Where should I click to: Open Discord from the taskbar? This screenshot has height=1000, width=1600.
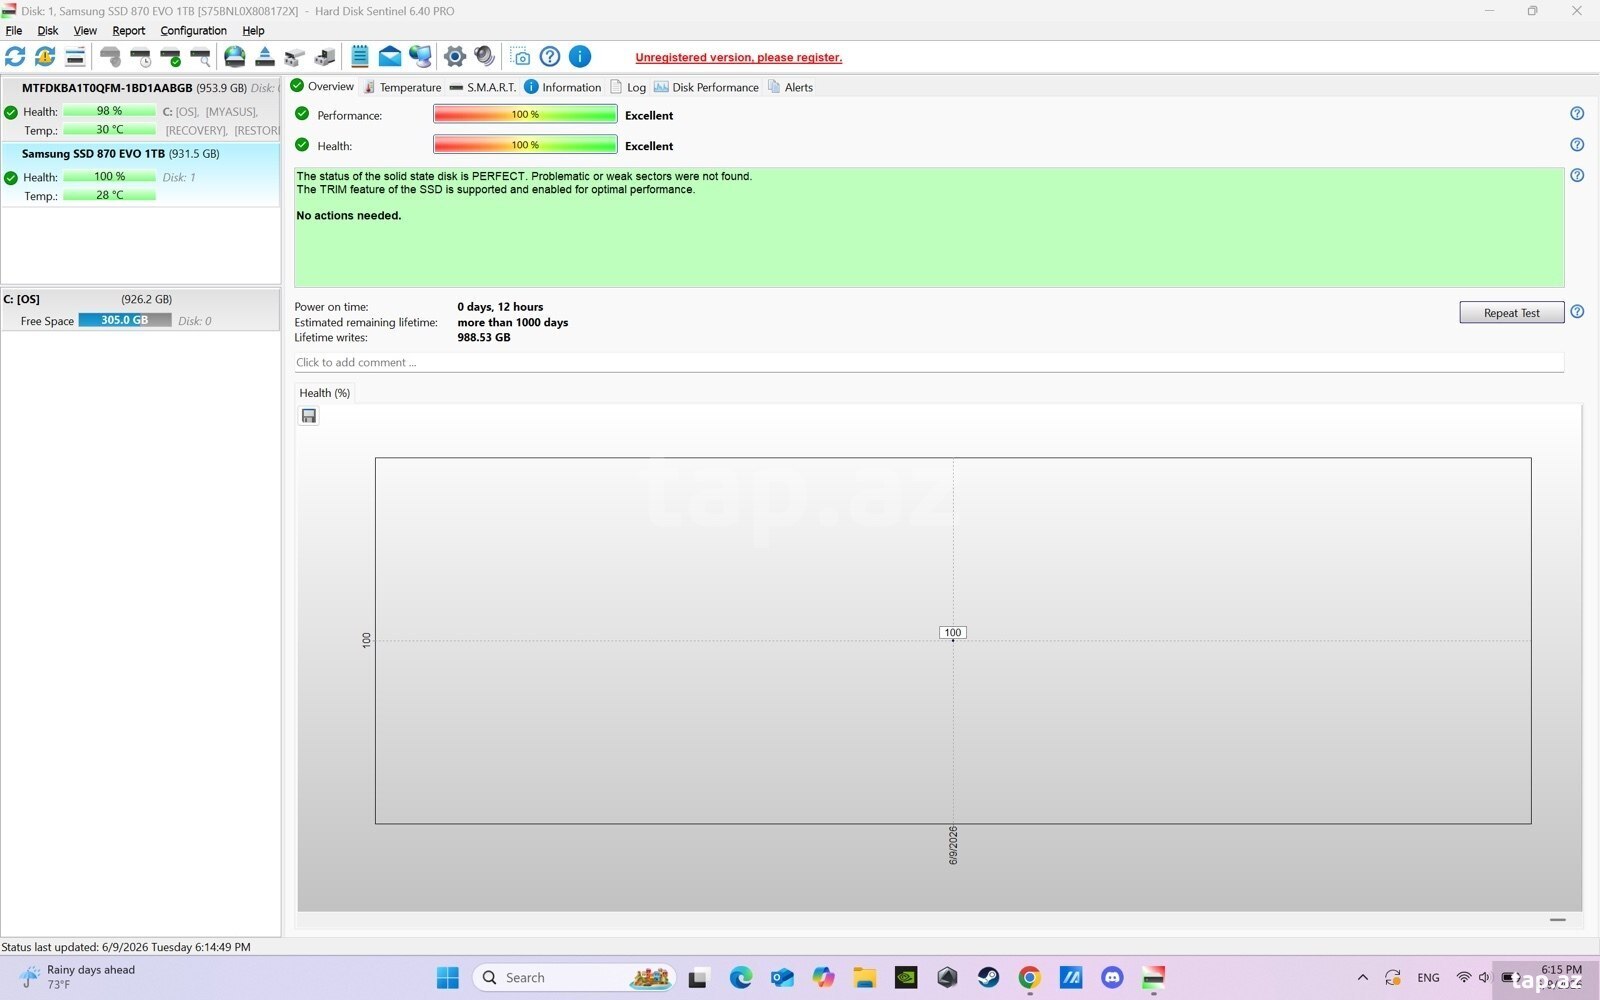click(x=1112, y=977)
